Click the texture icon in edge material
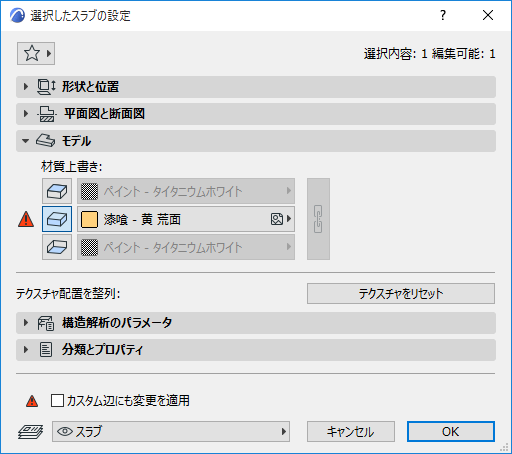Viewport: 512px width, 454px height. point(277,219)
